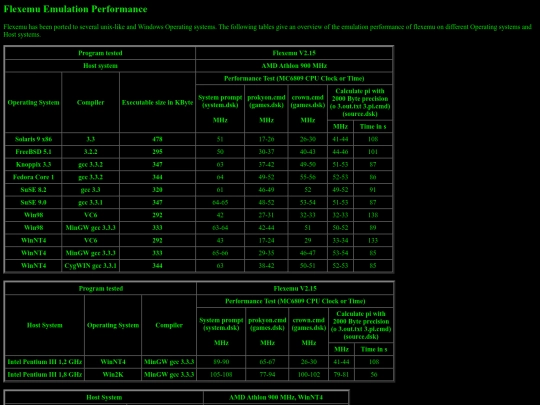540x405 pixels.
Task: Click the 77-94 prokyon.cmd value
Action: coord(267,375)
